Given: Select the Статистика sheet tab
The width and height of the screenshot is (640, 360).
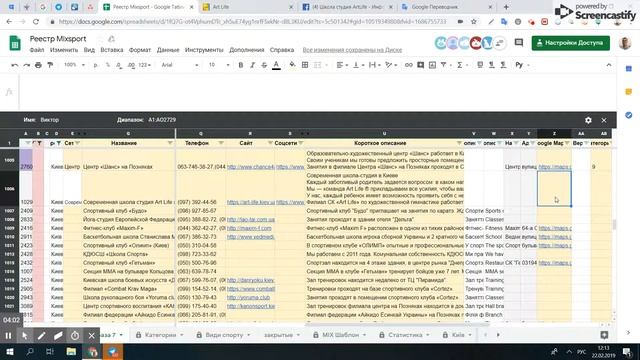Looking at the screenshot, I should 405,335.
